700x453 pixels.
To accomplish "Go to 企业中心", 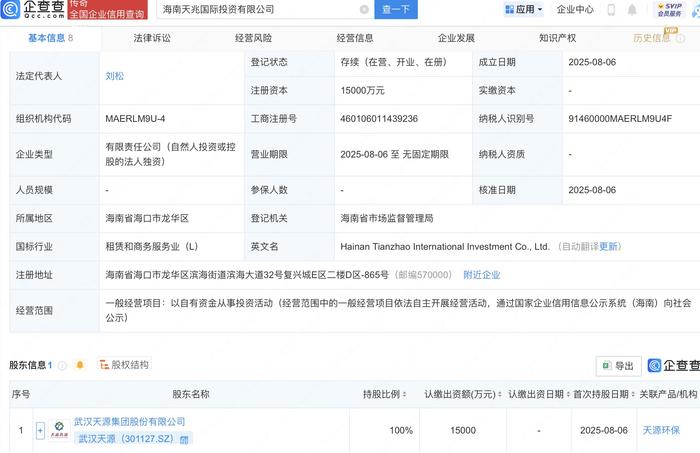I will click(x=575, y=9).
